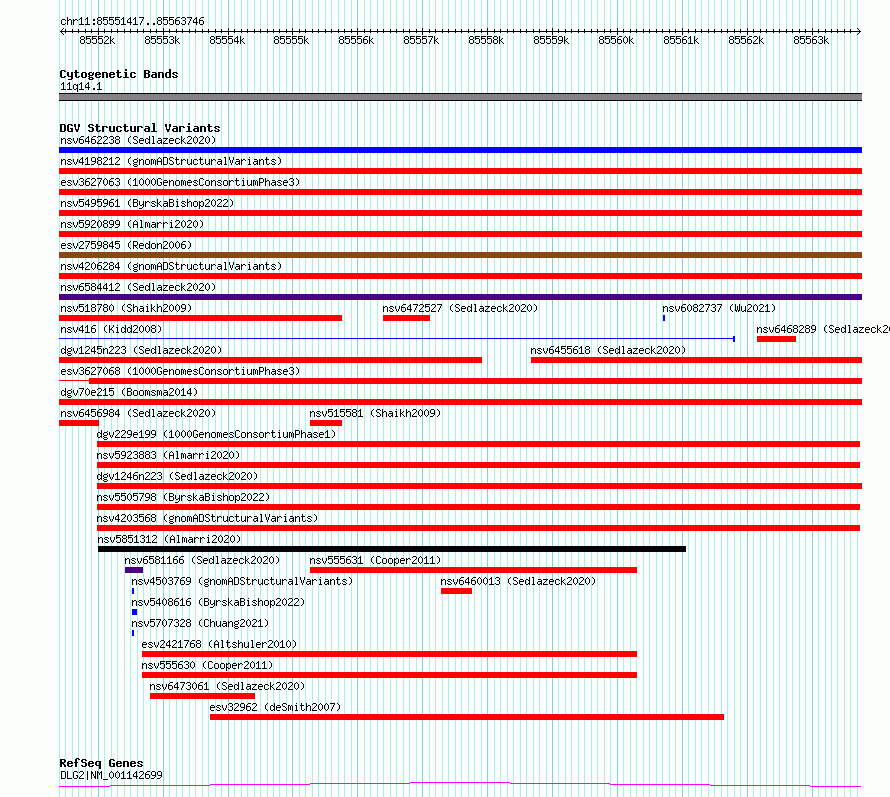
Task: Click nsv6456984 (Sedlazeck2020) label
Action: 138,413
